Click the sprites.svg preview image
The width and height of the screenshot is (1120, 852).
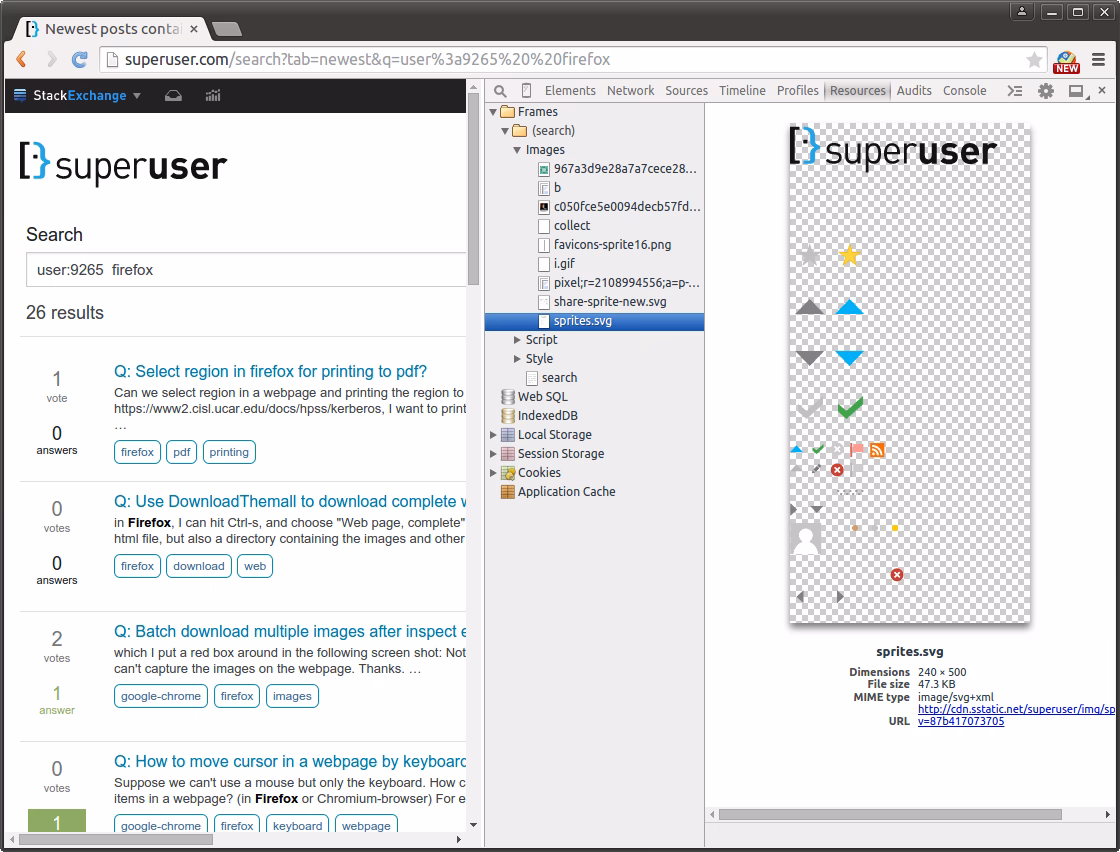coord(909,372)
